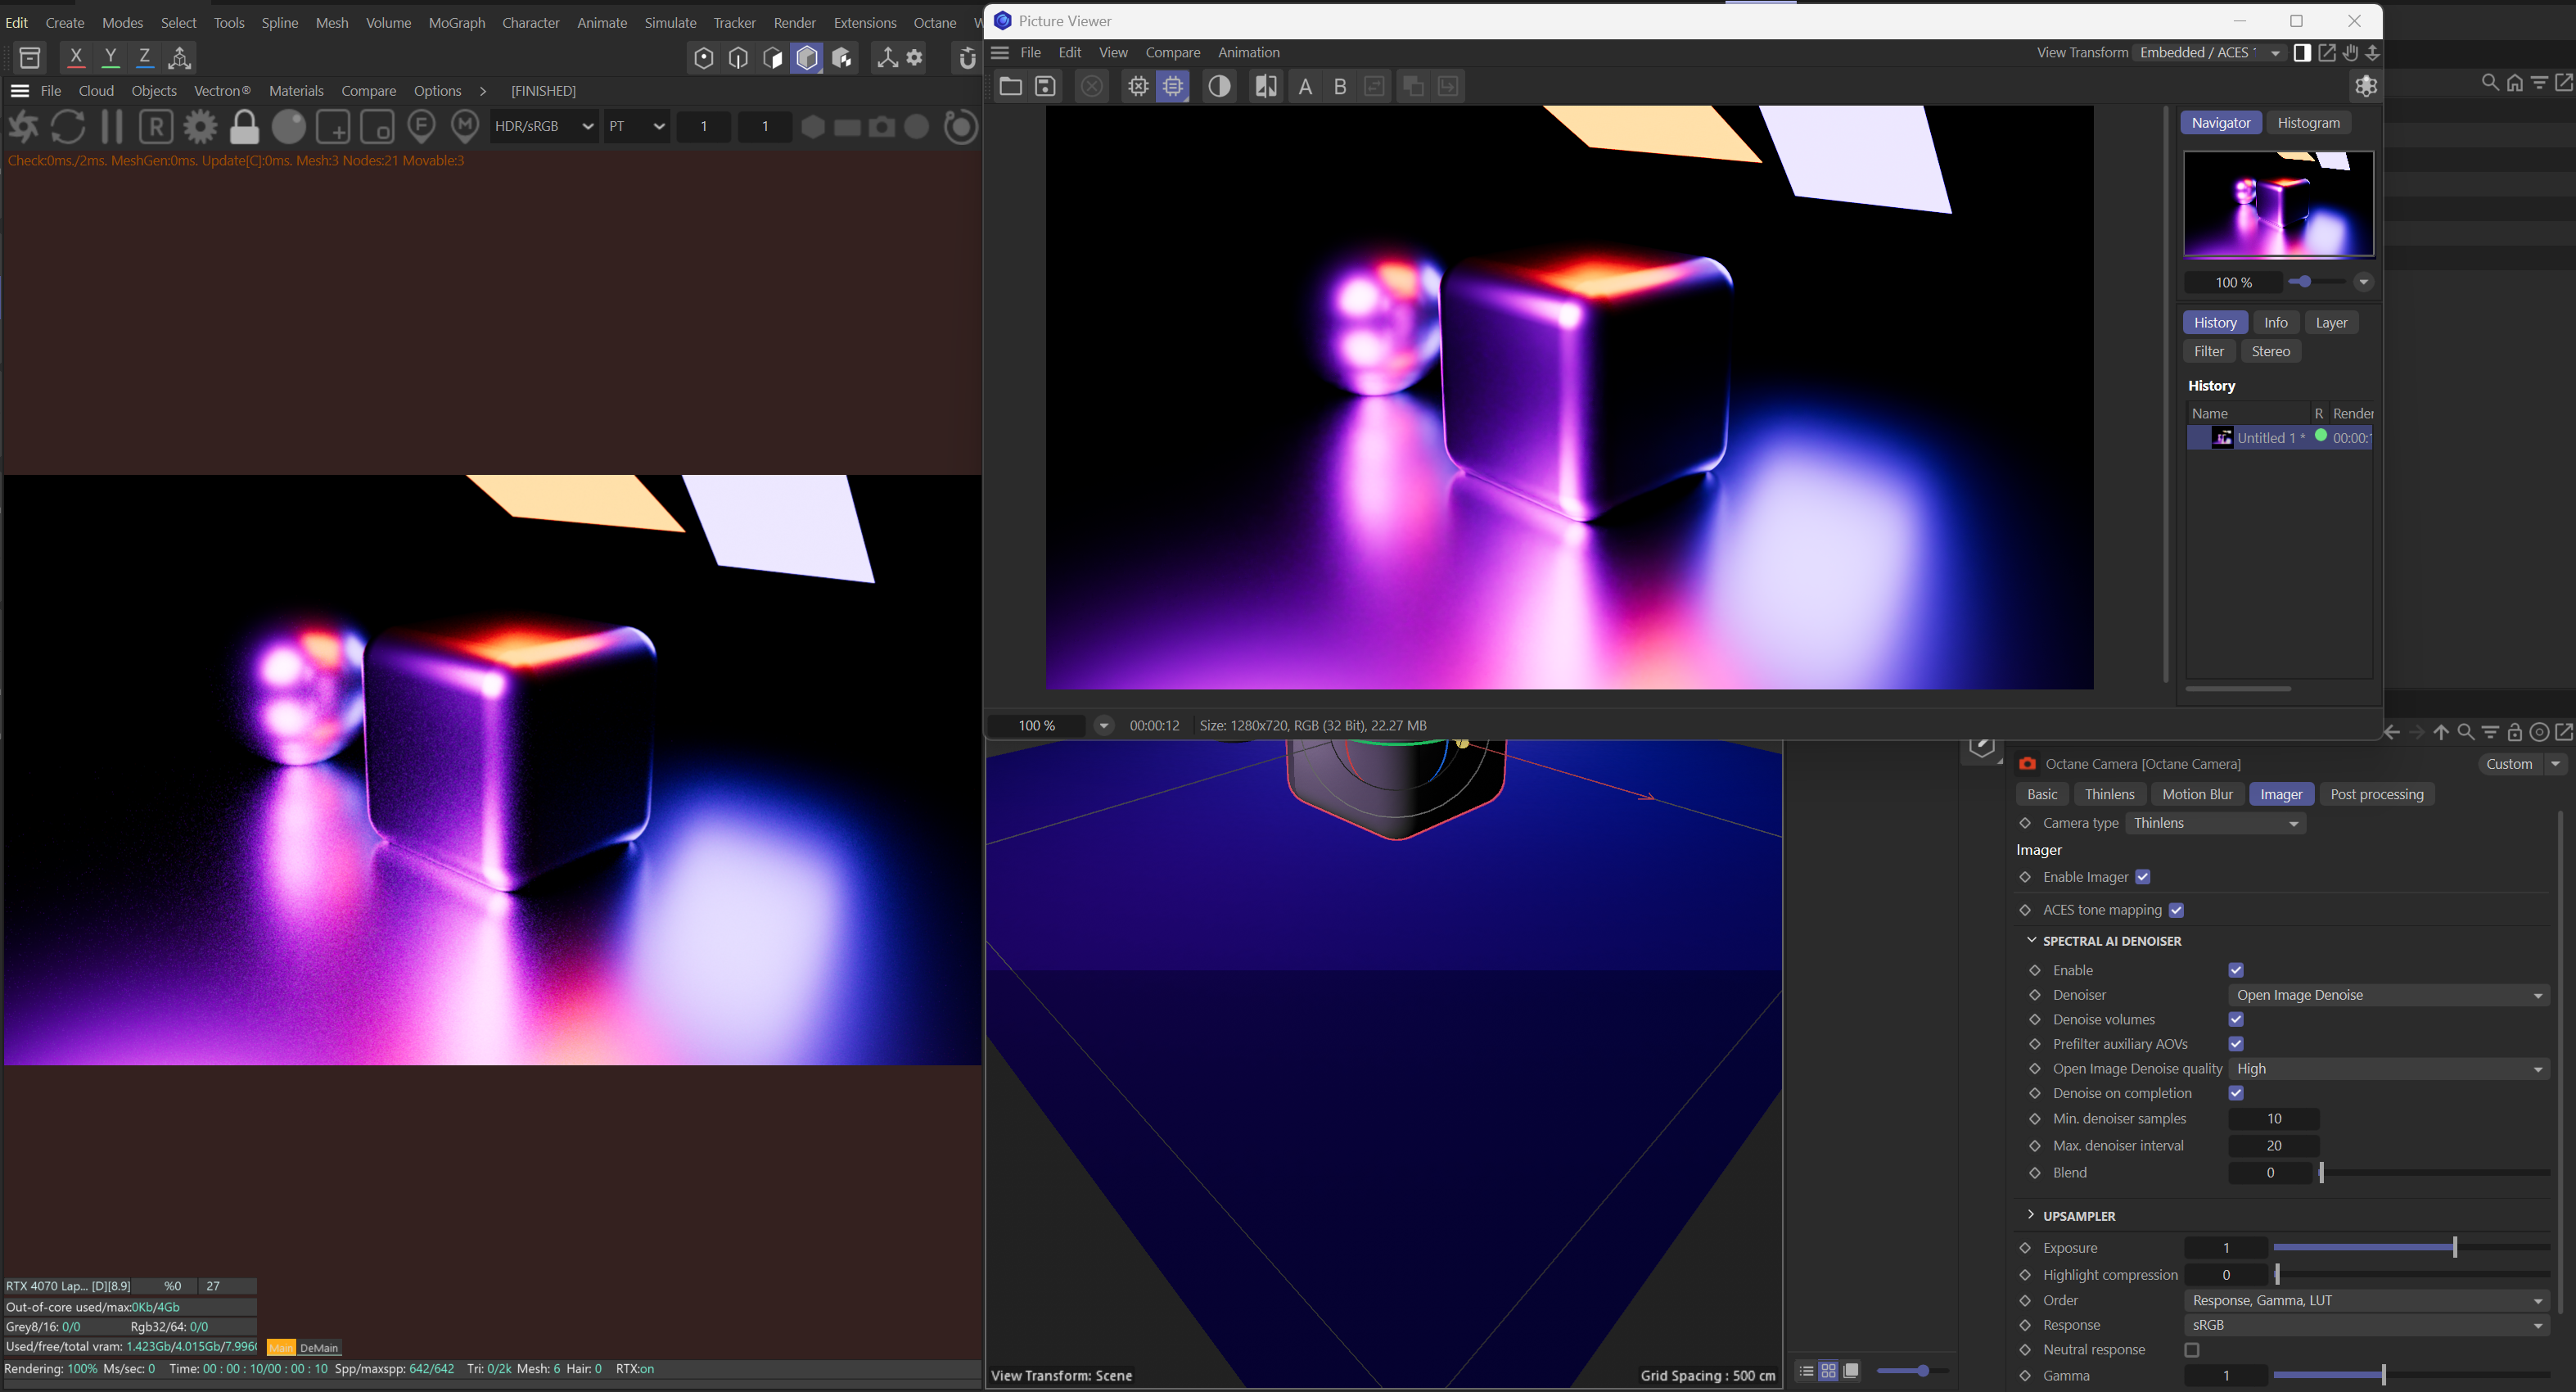Uncheck ACES tone mapping checkbox
This screenshot has width=2576, height=1392.
[2176, 910]
